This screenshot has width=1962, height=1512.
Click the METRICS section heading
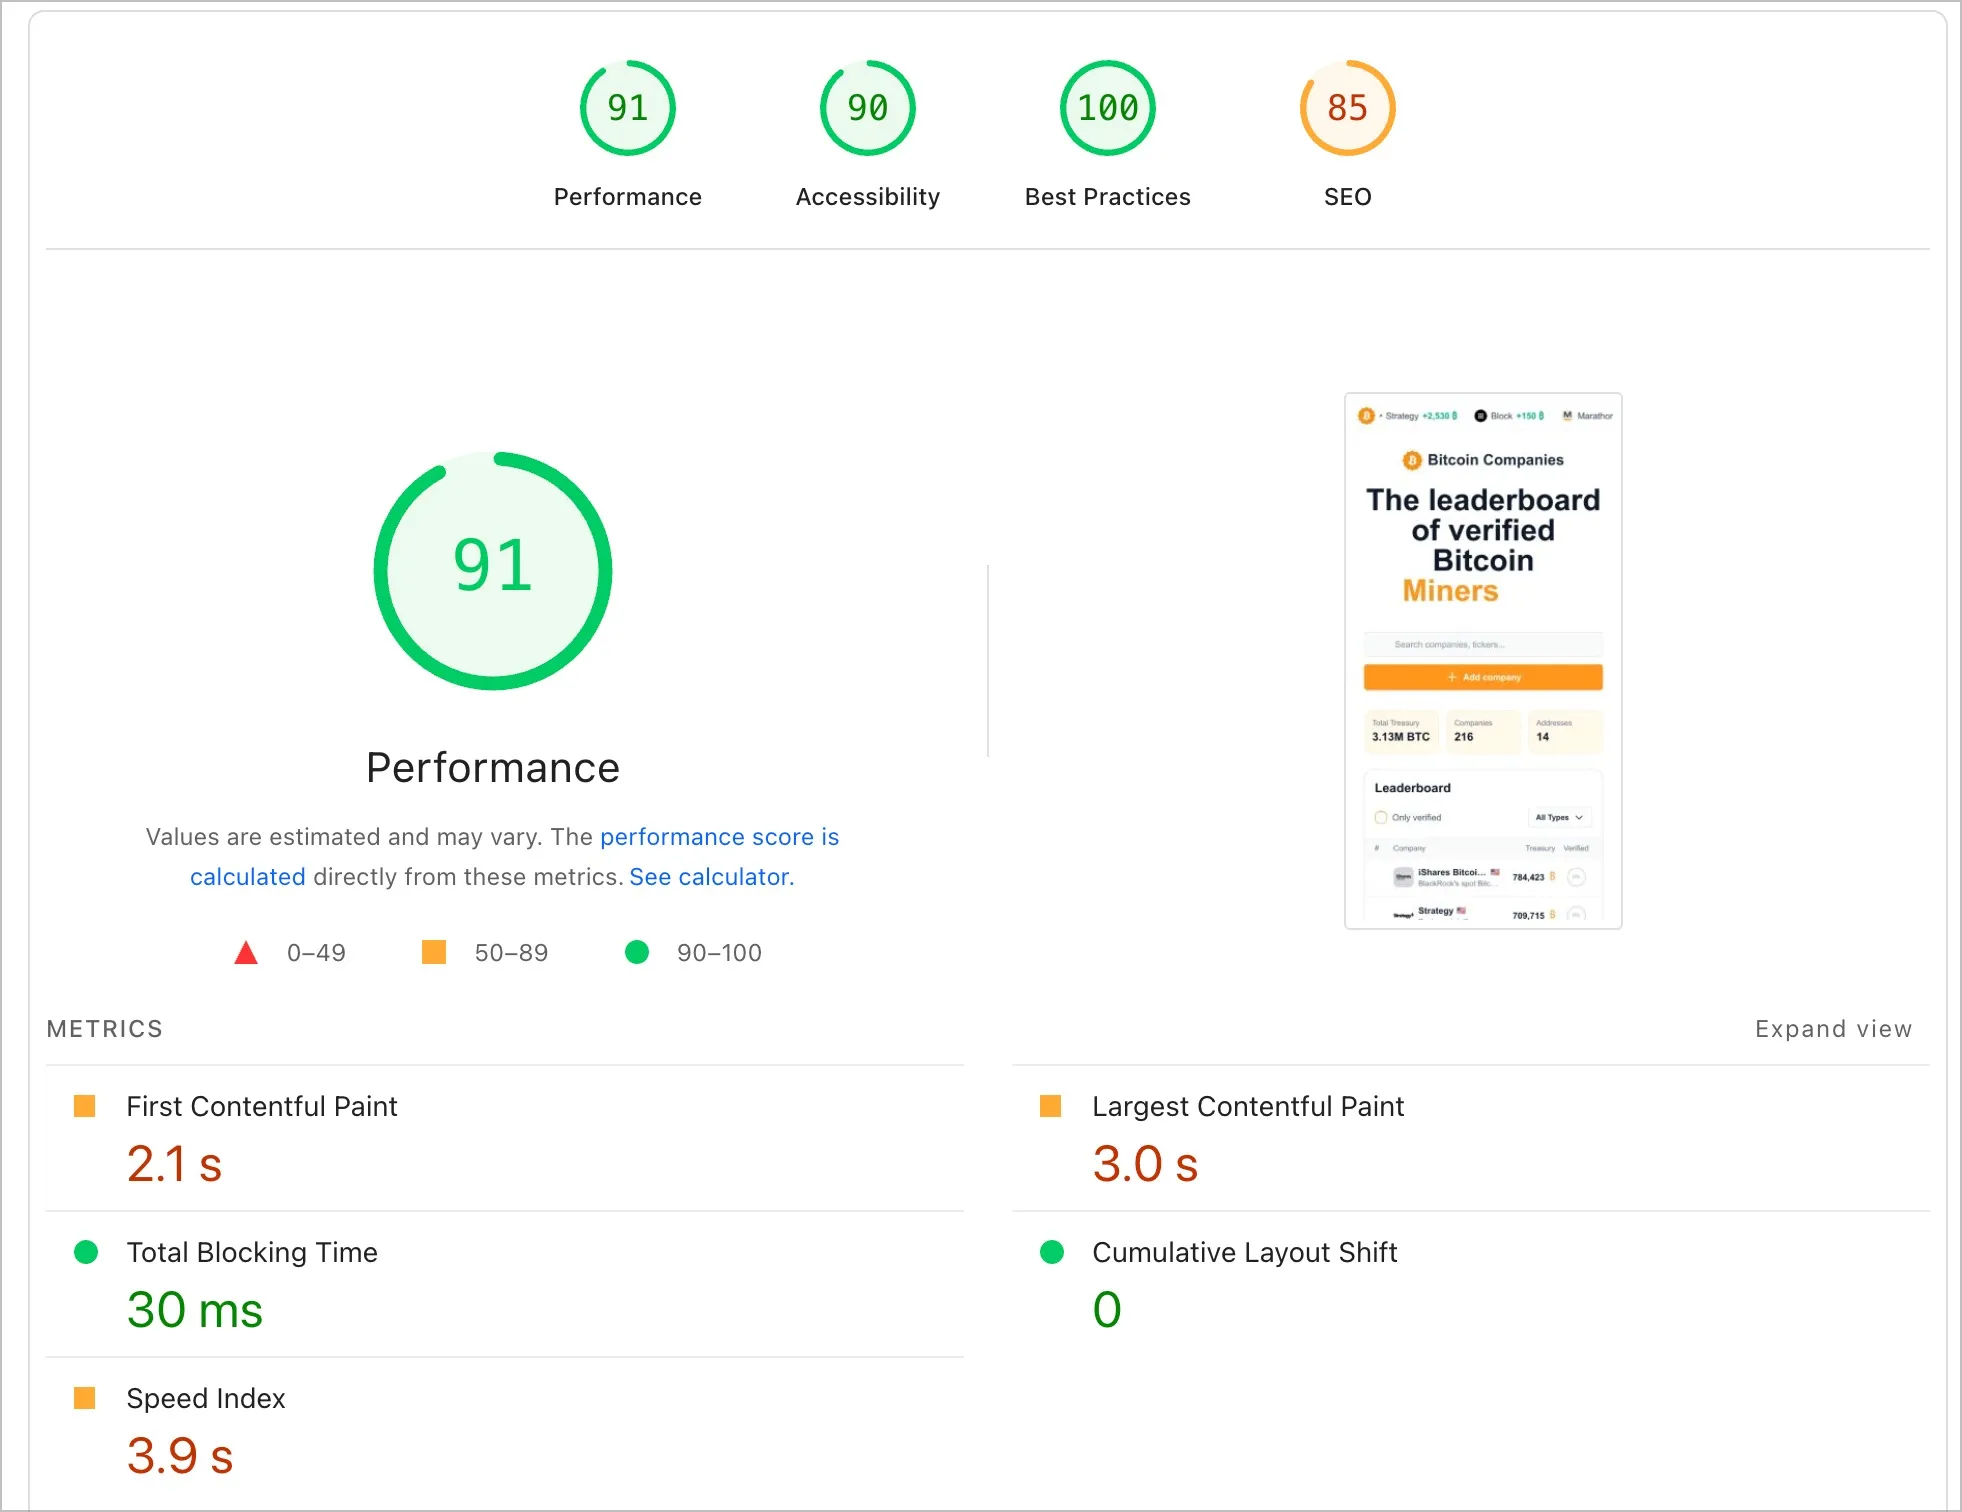pos(105,1029)
